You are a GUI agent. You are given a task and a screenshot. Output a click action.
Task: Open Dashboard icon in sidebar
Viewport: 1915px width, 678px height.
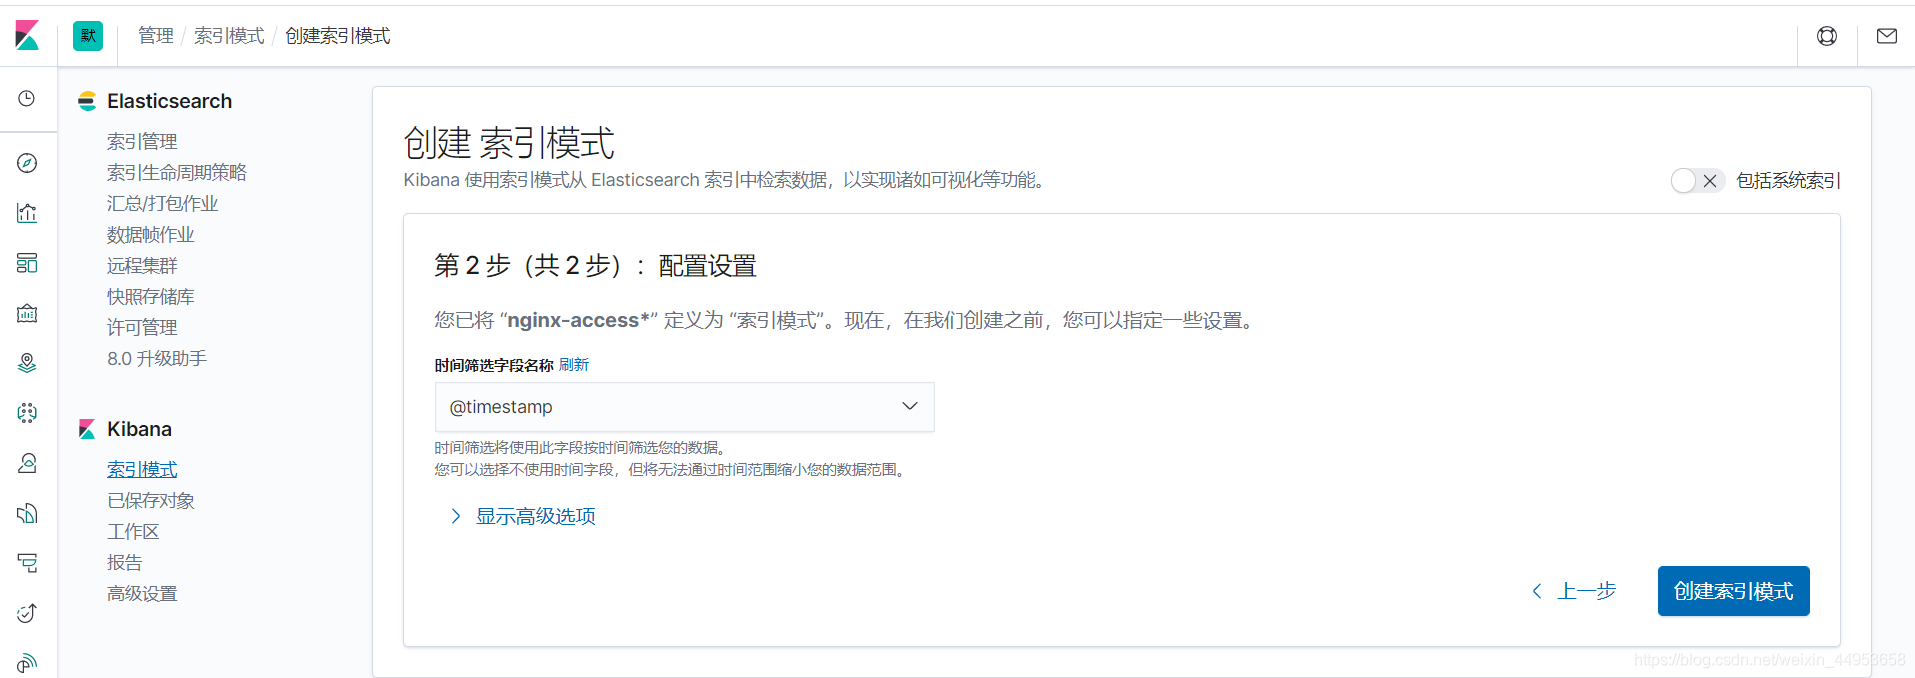click(x=27, y=263)
